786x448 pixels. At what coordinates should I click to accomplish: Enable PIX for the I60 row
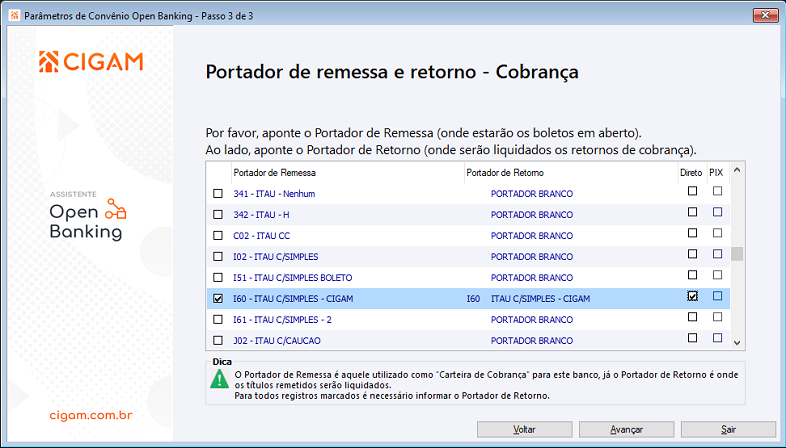click(x=717, y=297)
